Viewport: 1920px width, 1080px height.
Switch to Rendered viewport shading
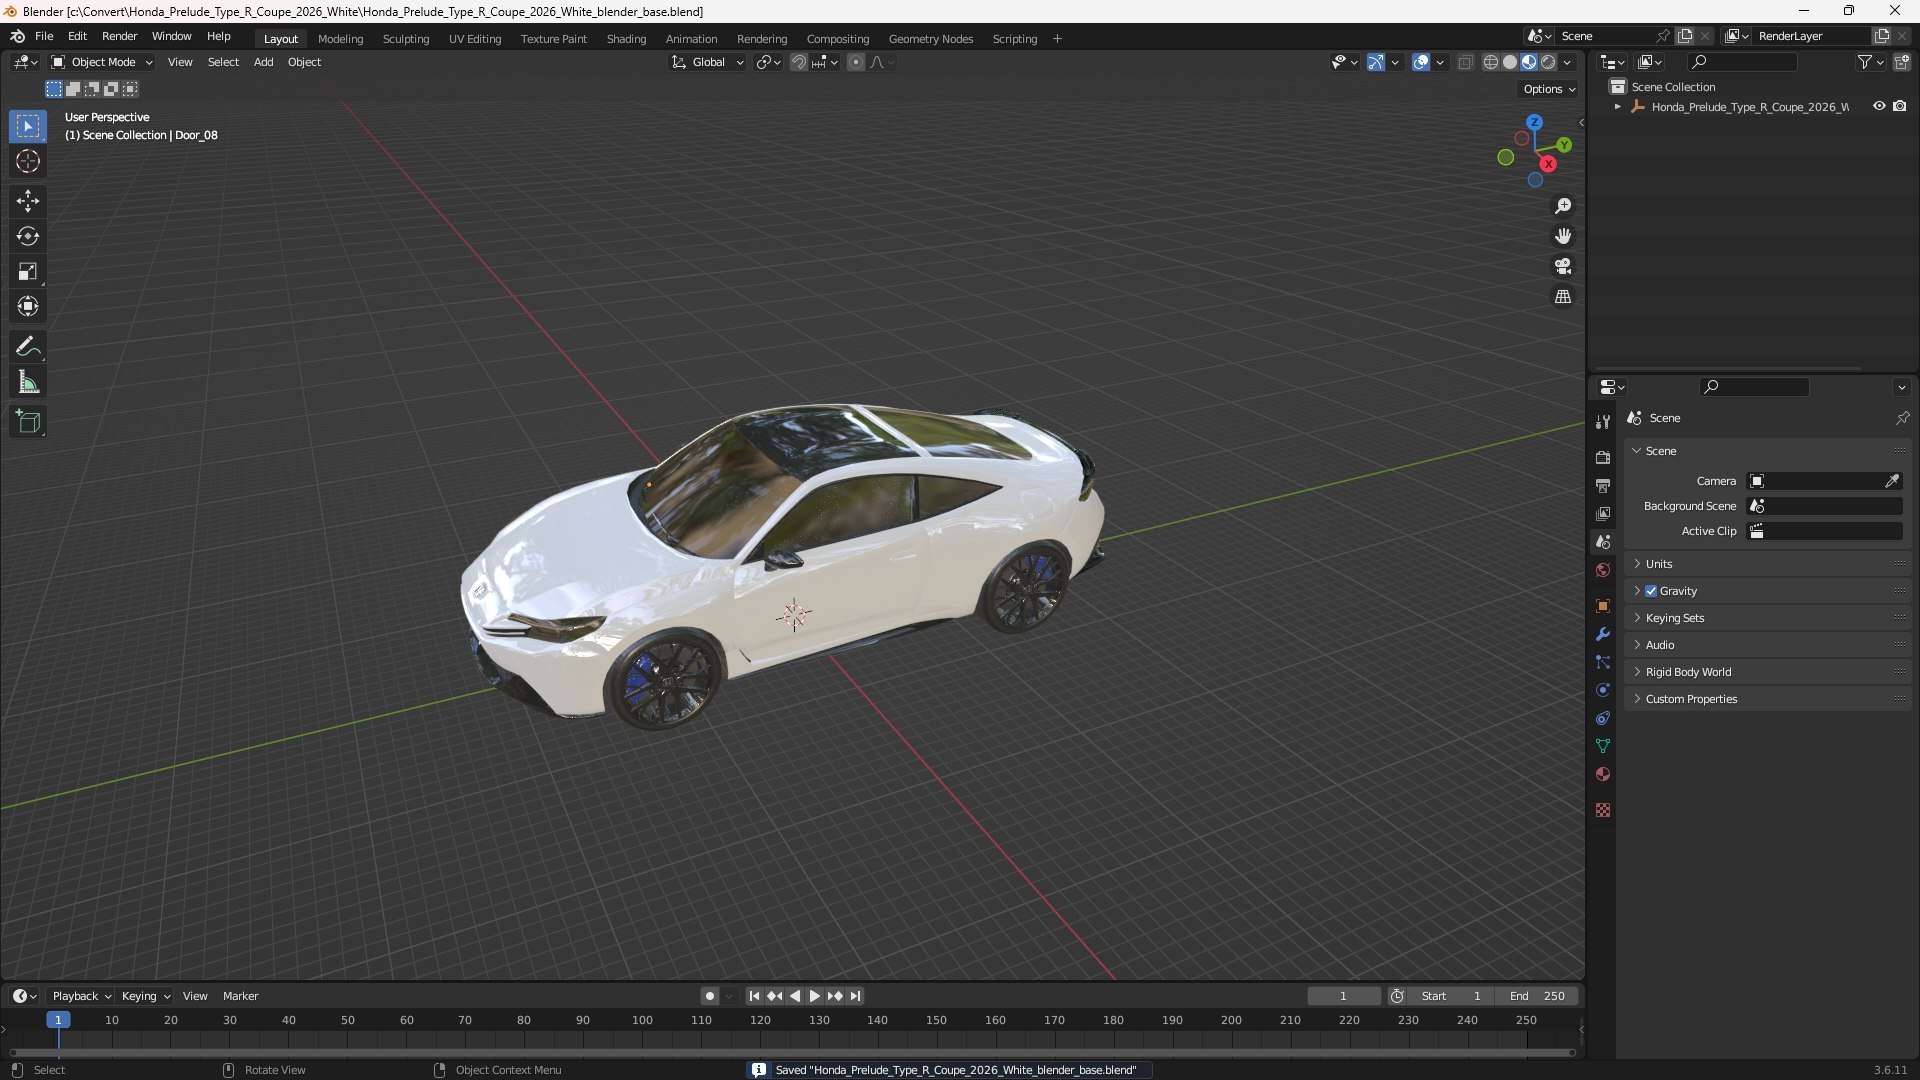1548,62
